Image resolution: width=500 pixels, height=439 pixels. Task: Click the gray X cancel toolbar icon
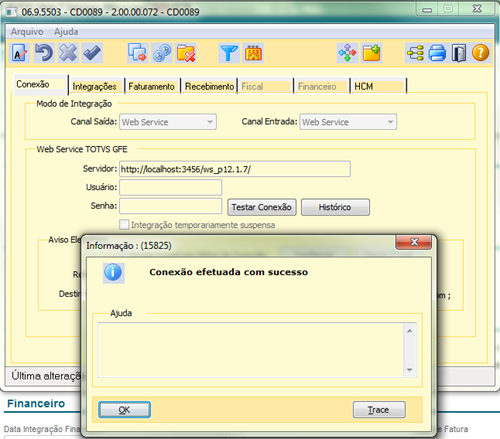point(68,53)
